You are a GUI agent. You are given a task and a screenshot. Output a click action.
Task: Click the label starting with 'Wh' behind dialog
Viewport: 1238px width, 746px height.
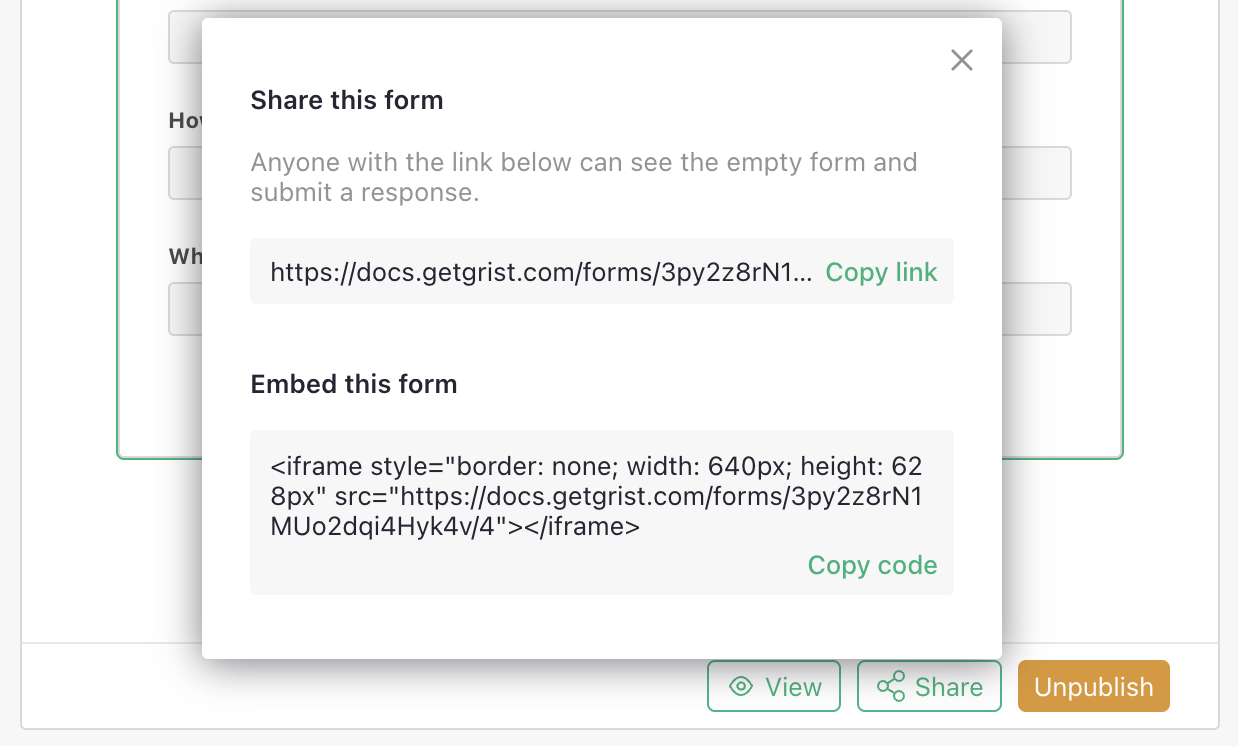183,256
